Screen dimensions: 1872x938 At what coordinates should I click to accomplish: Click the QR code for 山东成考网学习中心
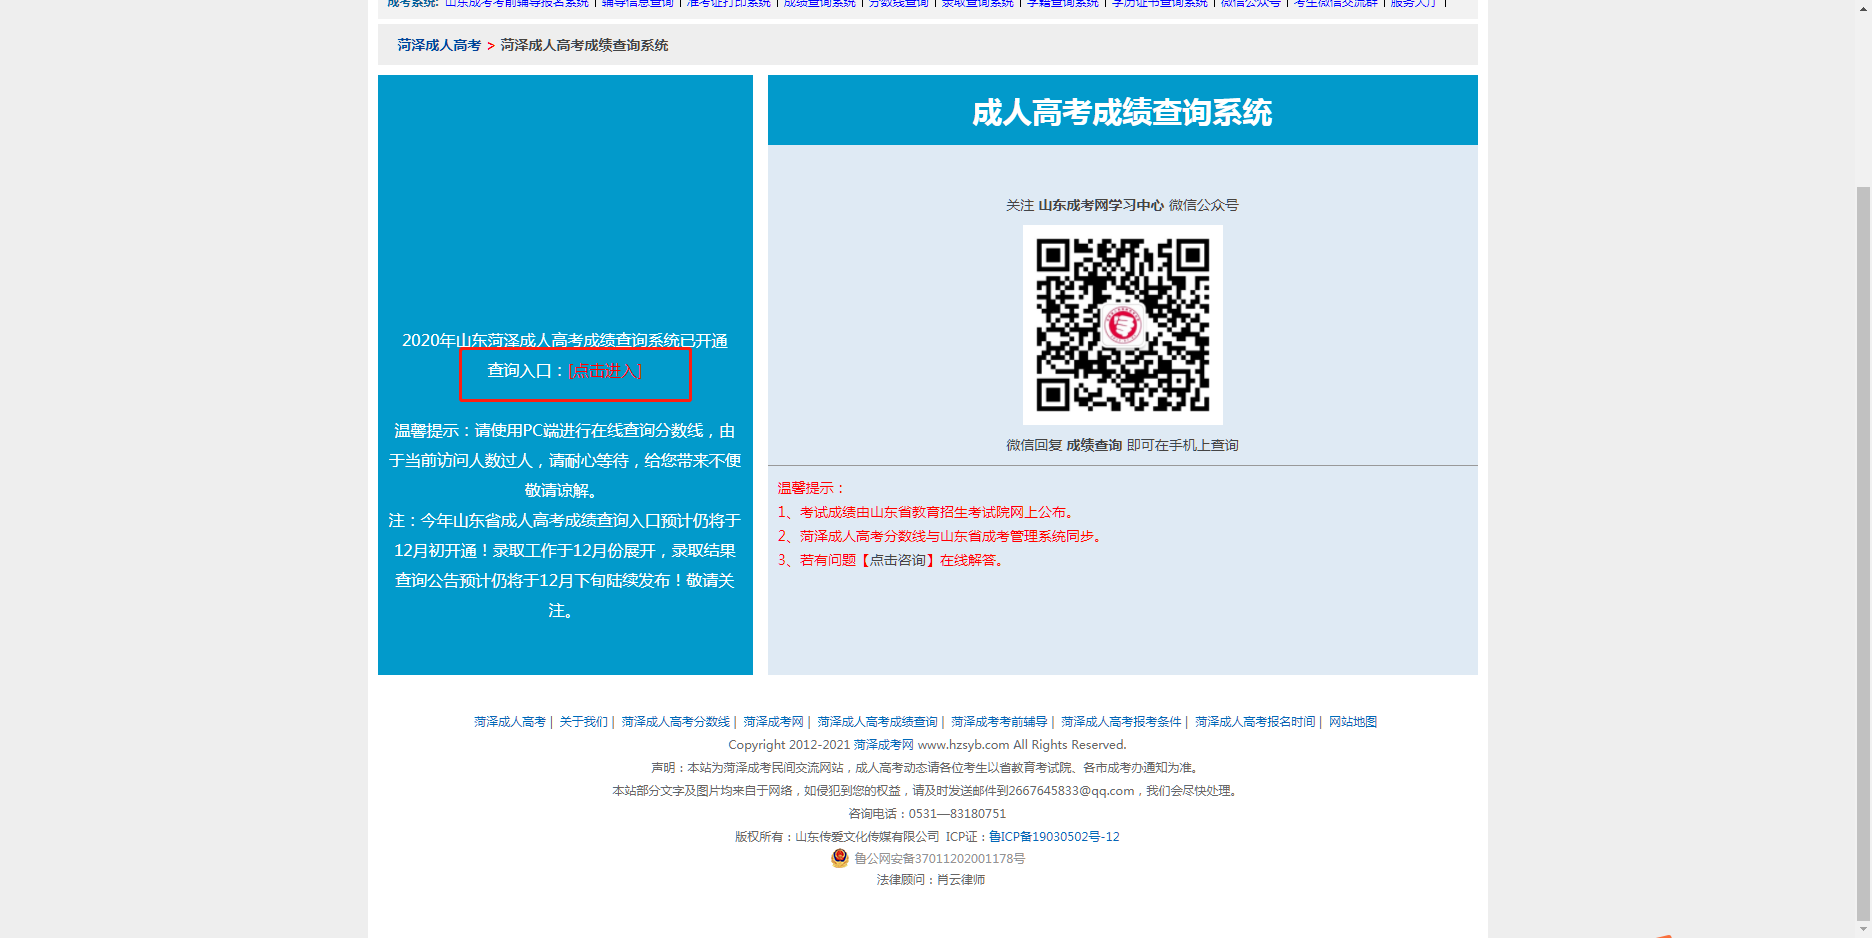click(x=1122, y=324)
